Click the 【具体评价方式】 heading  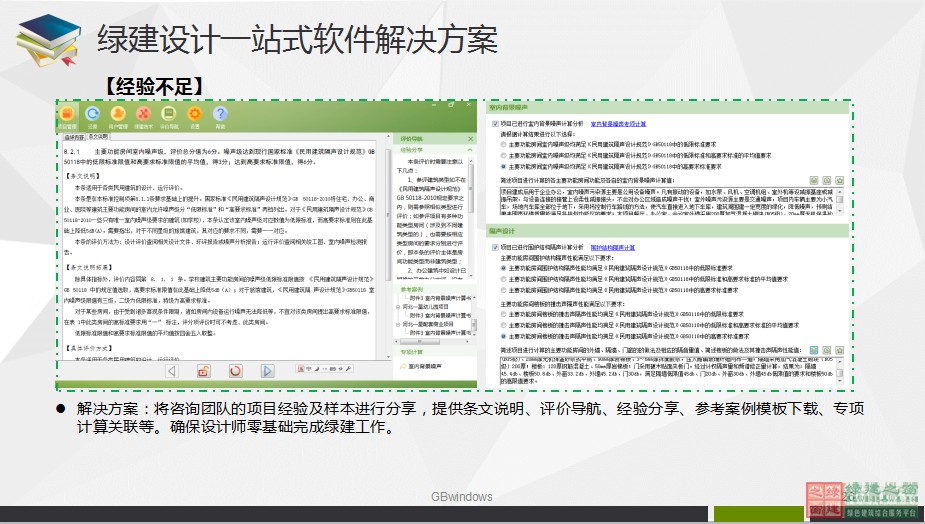(88, 348)
